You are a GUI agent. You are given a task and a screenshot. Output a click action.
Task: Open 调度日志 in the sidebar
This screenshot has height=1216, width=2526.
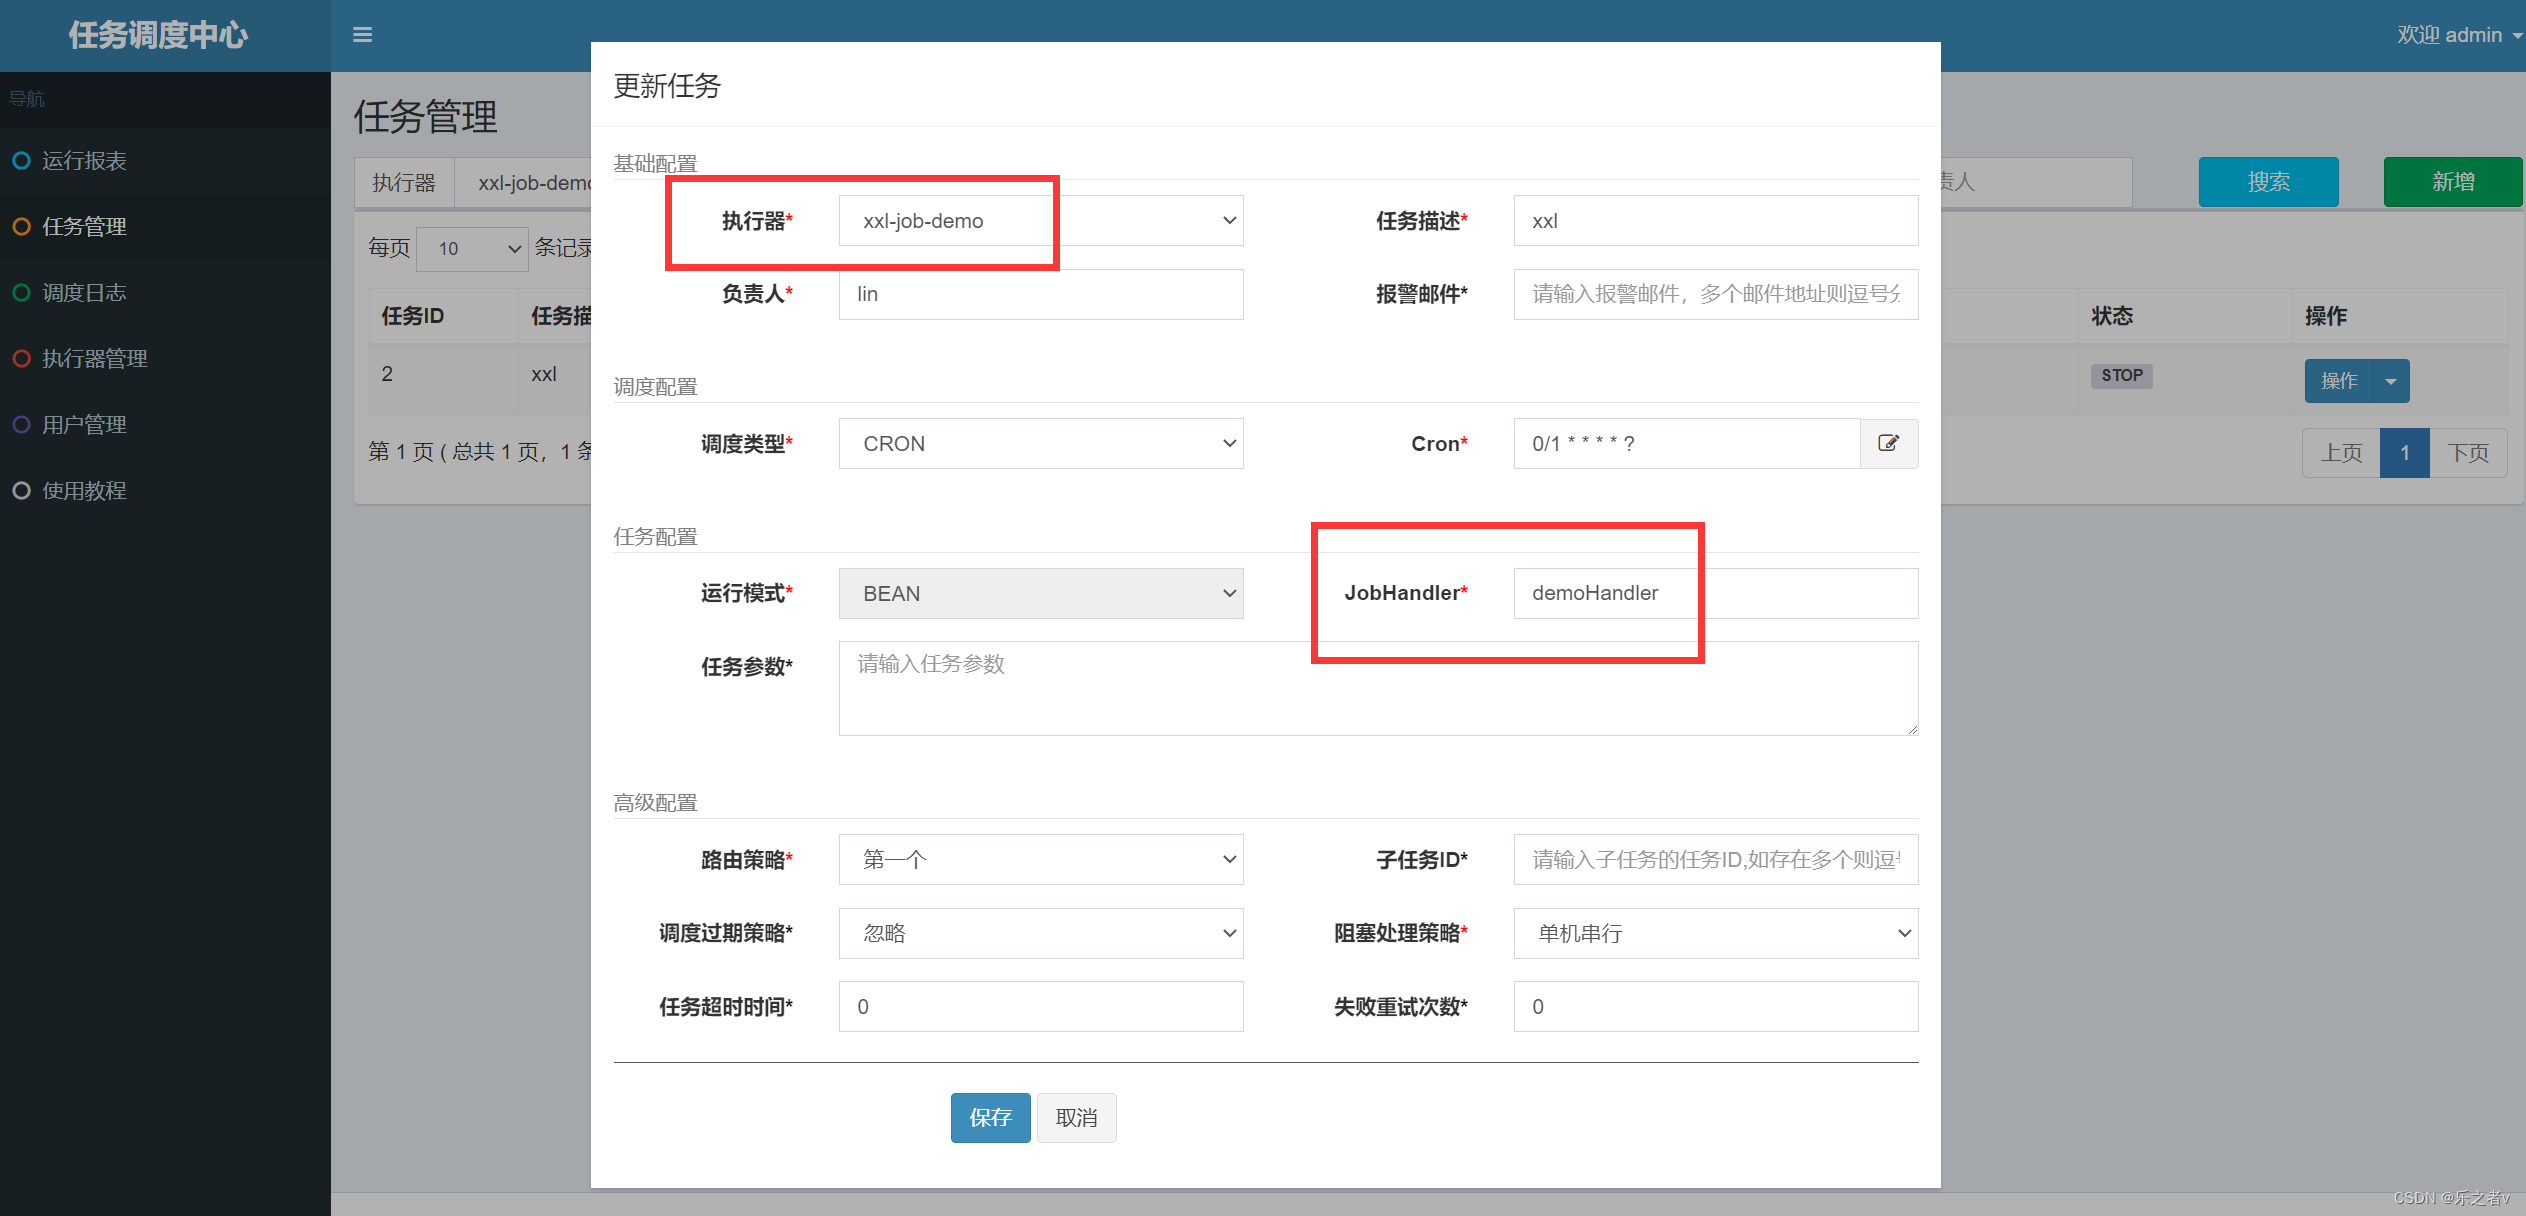(x=165, y=292)
